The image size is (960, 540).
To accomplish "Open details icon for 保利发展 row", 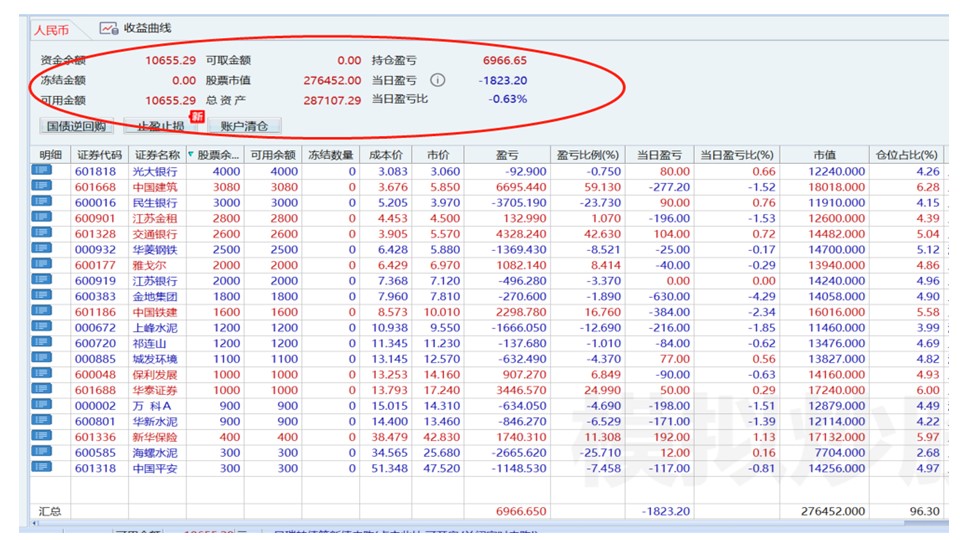I will [42, 373].
